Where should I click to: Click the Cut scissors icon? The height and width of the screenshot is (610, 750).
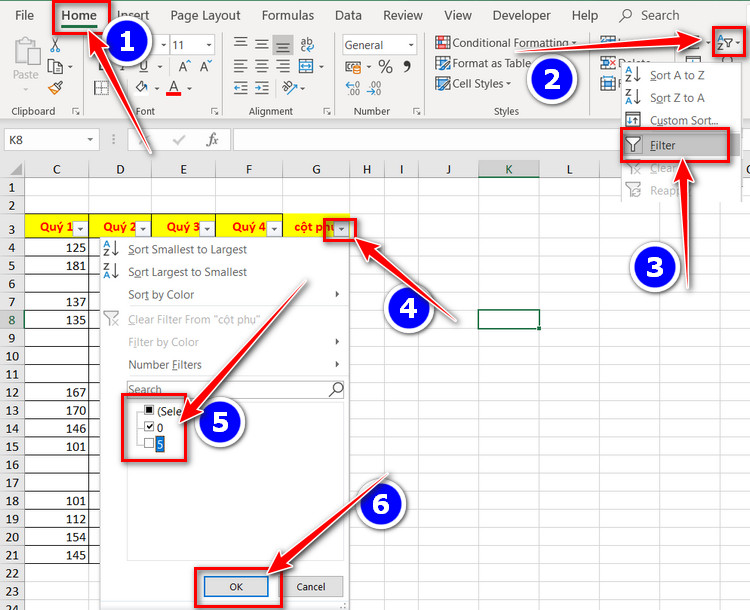pos(55,45)
